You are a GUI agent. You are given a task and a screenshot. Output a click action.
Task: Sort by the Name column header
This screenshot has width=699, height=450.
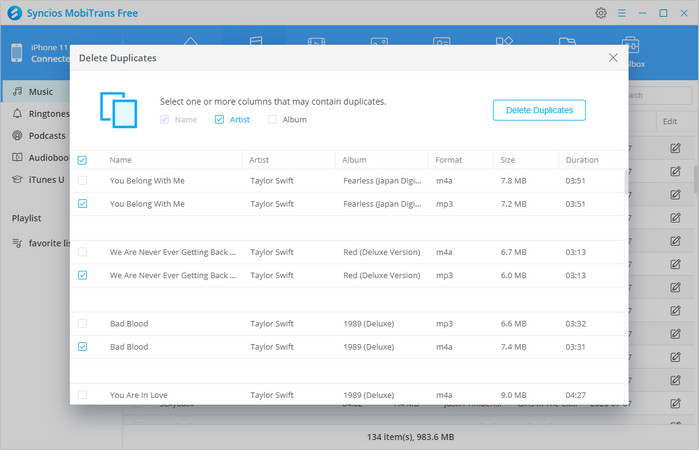tap(120, 160)
